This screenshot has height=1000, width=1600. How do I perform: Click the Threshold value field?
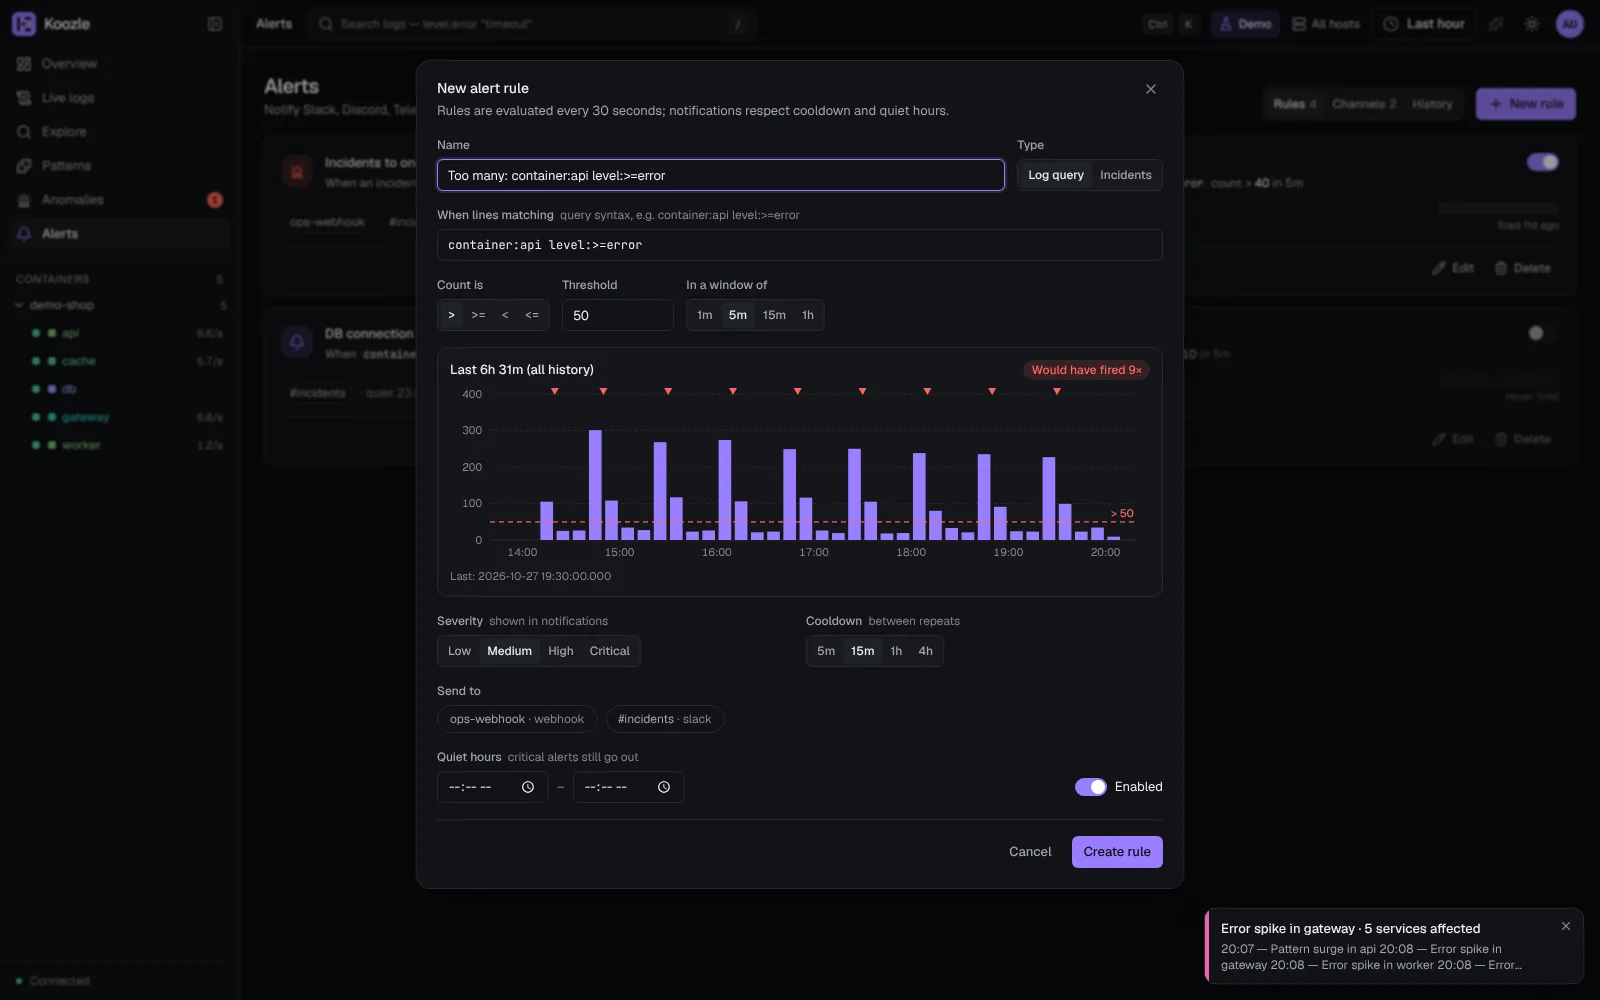[x=618, y=315]
